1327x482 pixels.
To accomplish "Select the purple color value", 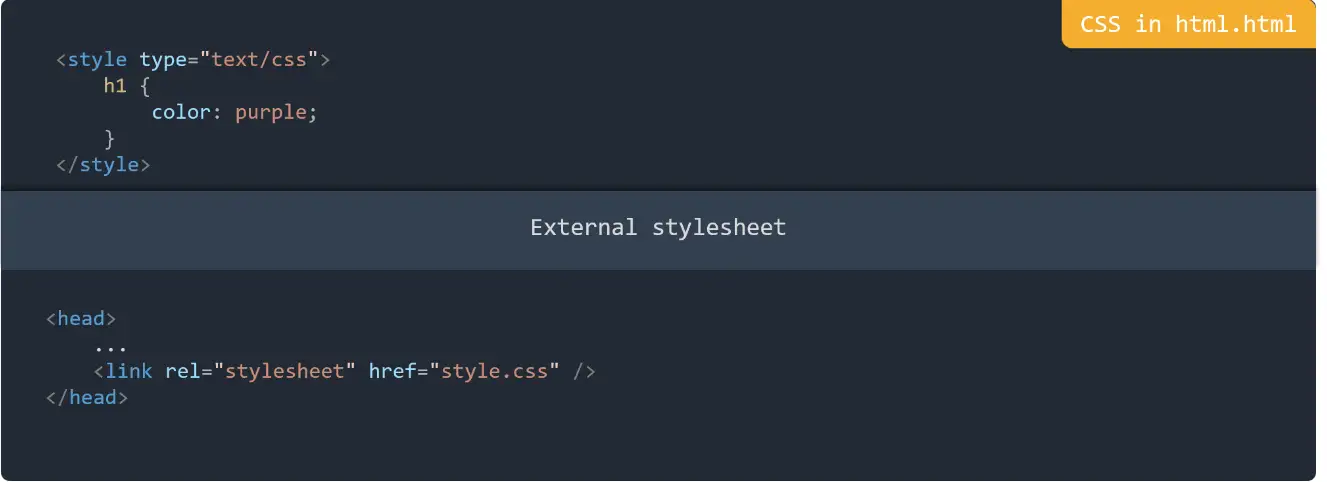I will (271, 112).
